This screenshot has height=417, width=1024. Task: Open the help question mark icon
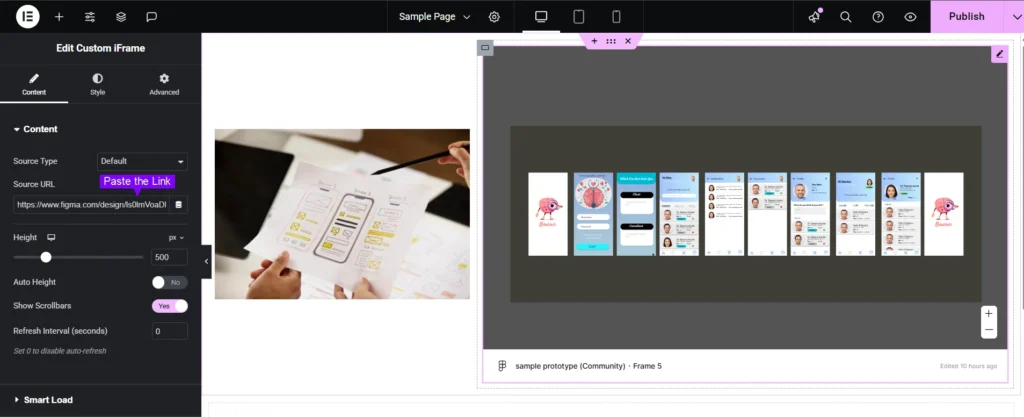pos(878,17)
